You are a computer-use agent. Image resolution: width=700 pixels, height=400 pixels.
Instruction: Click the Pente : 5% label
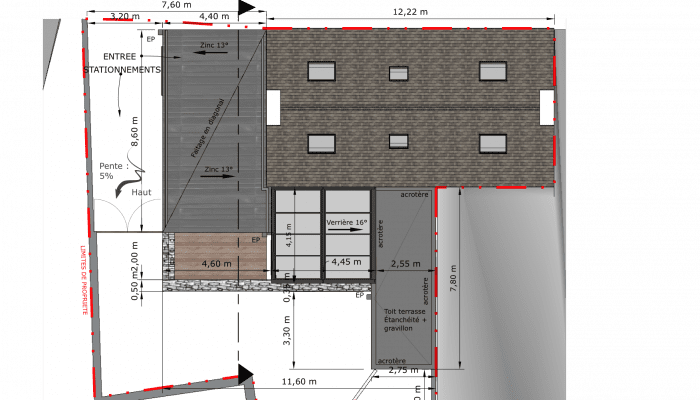[112, 171]
